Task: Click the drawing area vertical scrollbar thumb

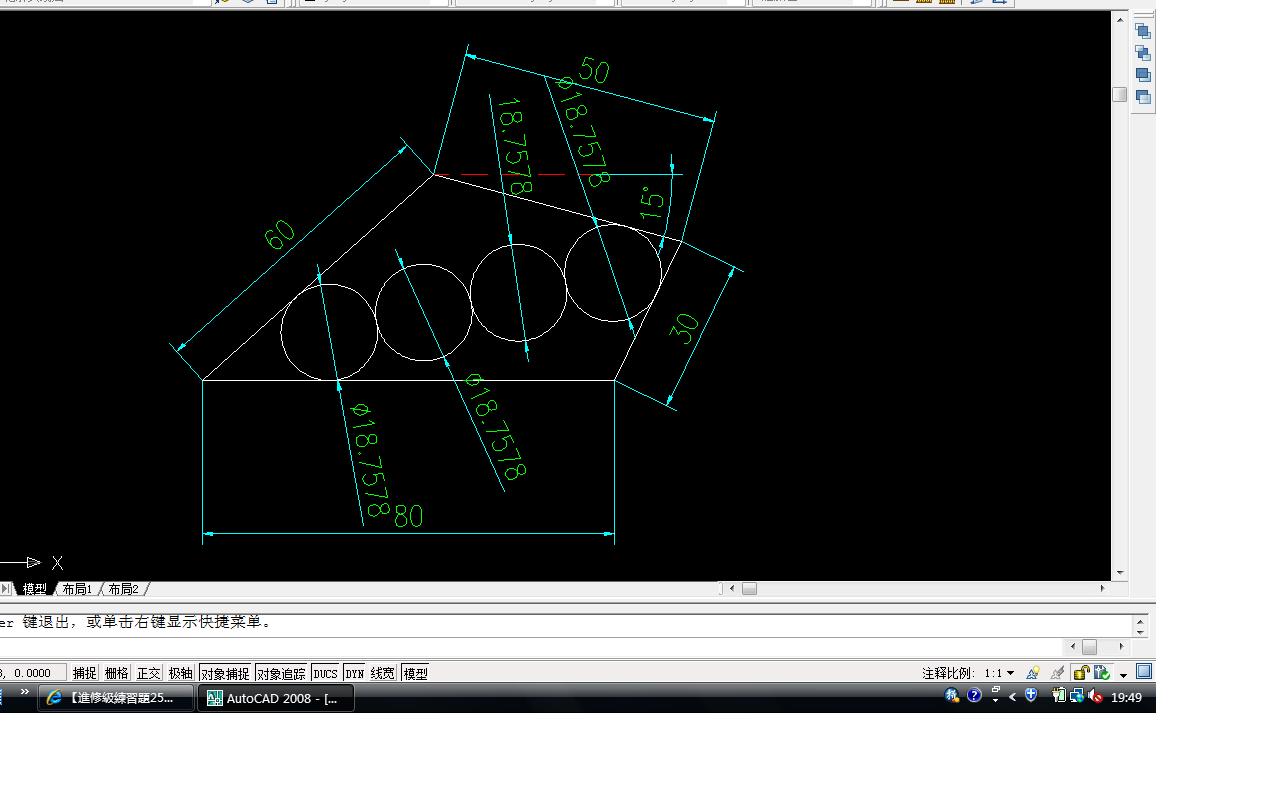Action: click(x=1120, y=95)
